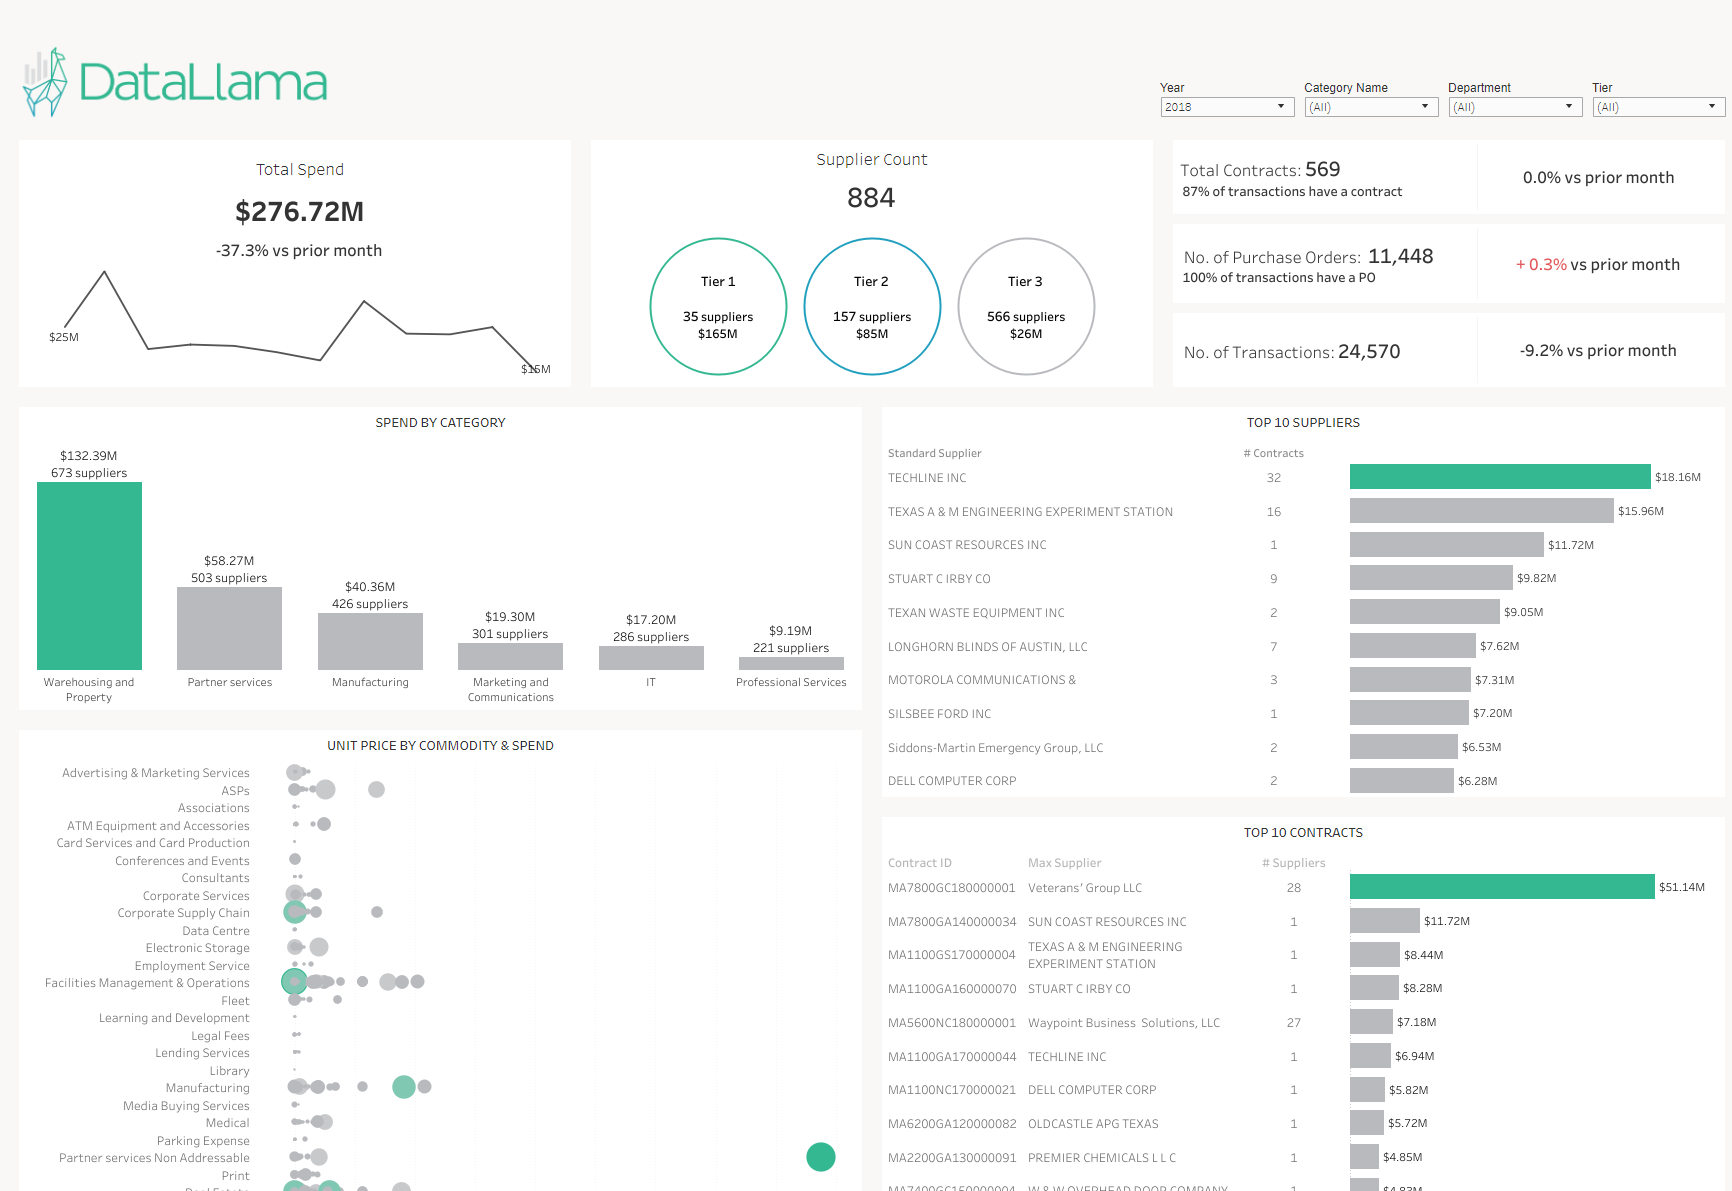This screenshot has height=1191, width=1732.
Task: Click the $51.14M green contract bar
Action: [1502, 887]
